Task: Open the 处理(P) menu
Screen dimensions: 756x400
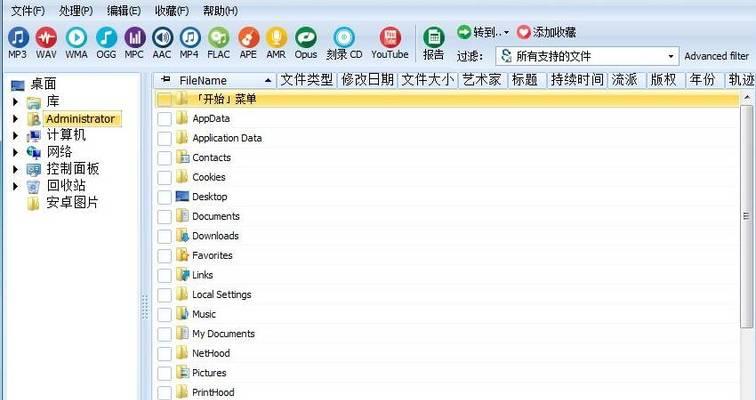Action: 76,10
